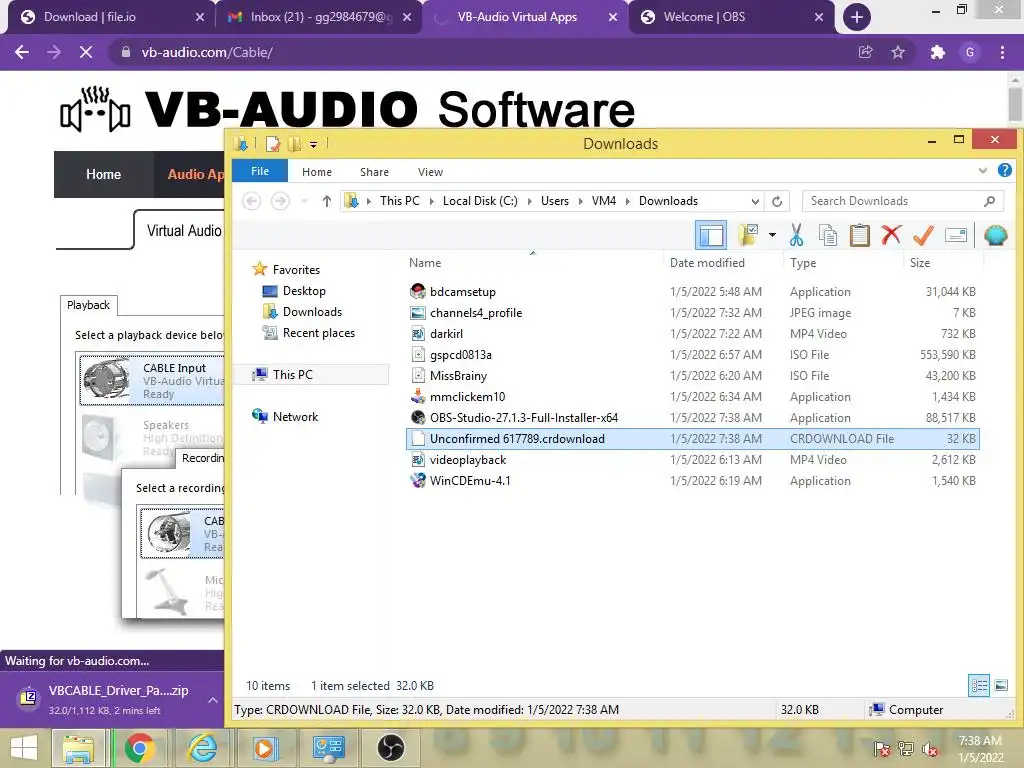Open the Chrome extensions puzzle icon

(x=938, y=52)
